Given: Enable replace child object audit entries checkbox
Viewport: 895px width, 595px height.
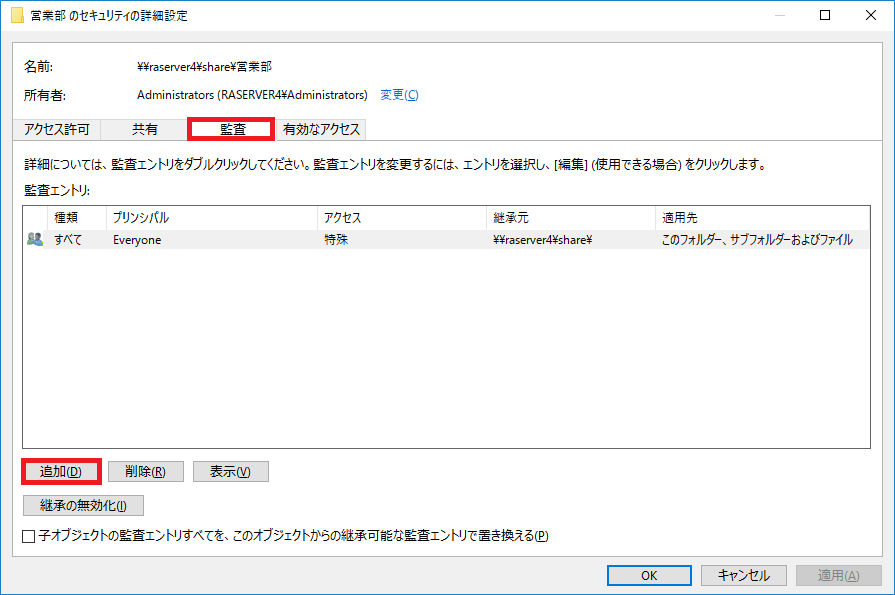Looking at the screenshot, I should click(29, 536).
